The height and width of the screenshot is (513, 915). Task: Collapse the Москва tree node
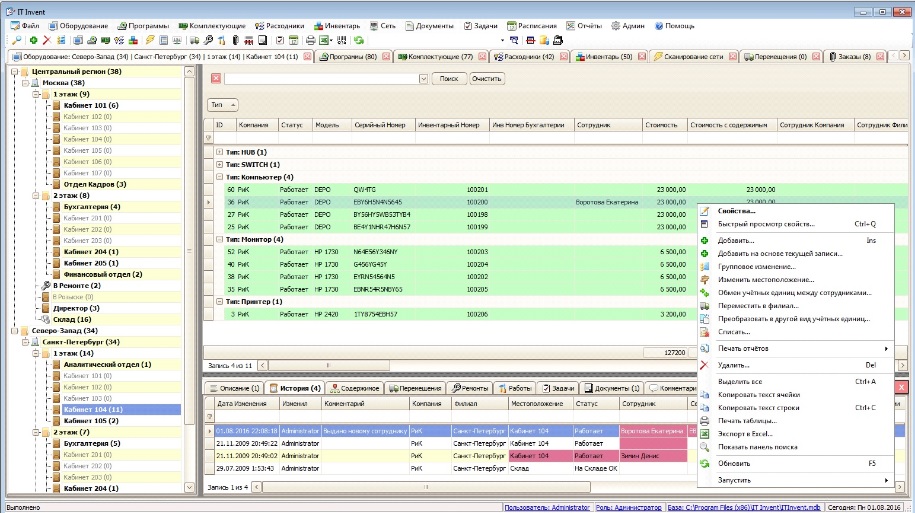[x=23, y=83]
